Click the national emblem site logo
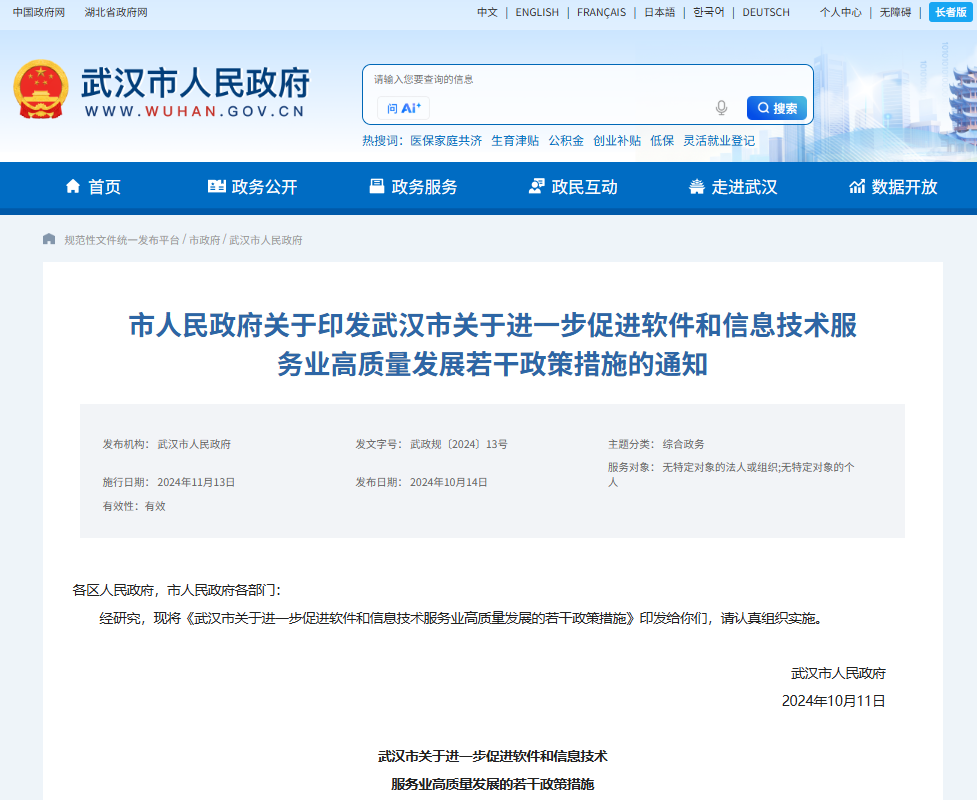The height and width of the screenshot is (800, 977). (x=39, y=89)
